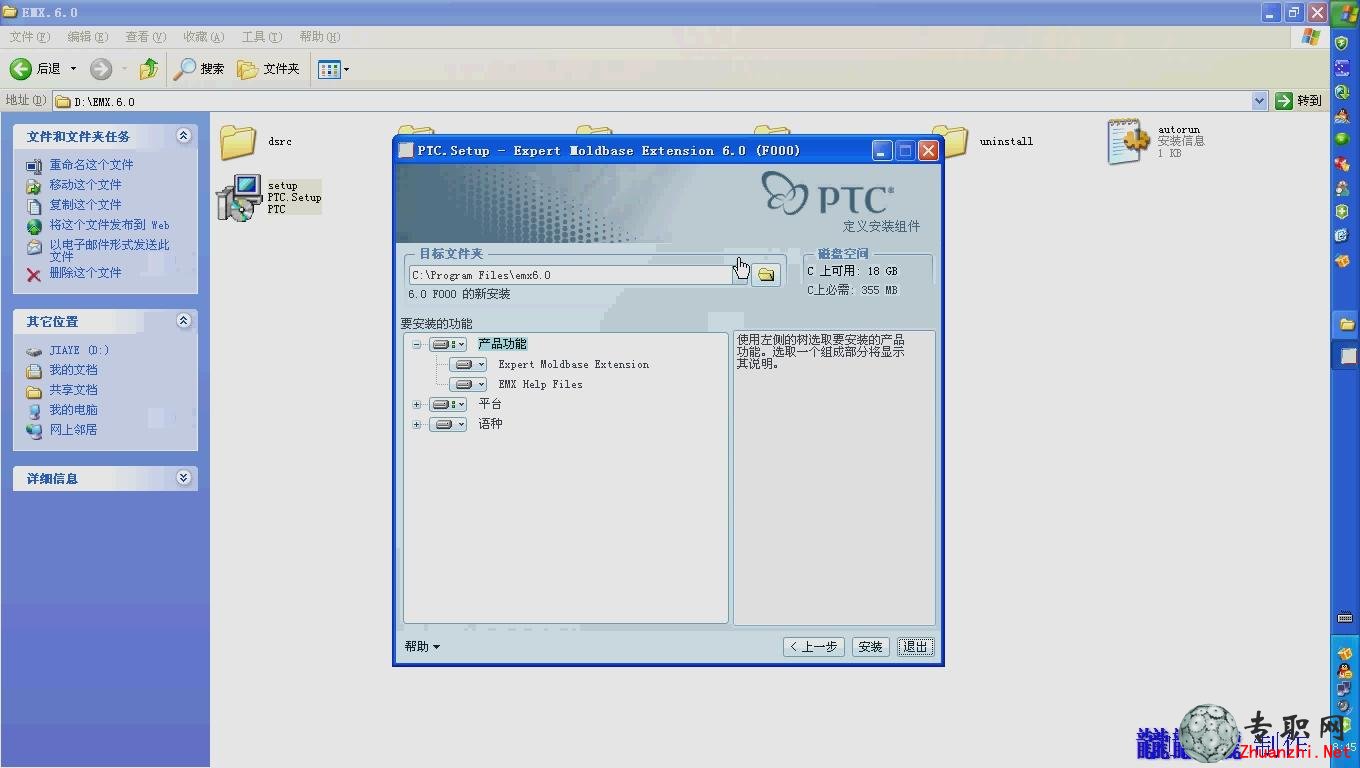Open the 文件 menu in Explorer
The image size is (1360, 768).
pos(29,37)
